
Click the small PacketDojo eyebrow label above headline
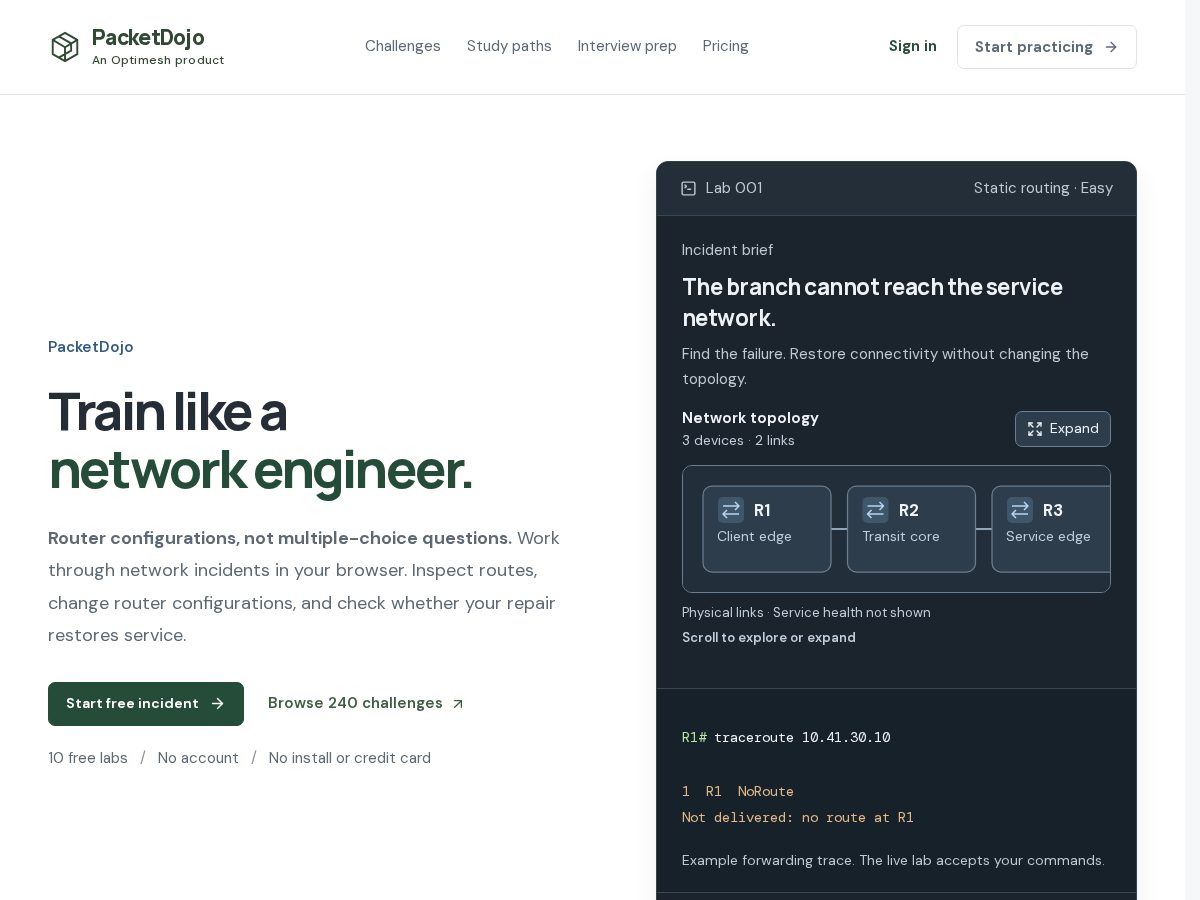pos(91,347)
